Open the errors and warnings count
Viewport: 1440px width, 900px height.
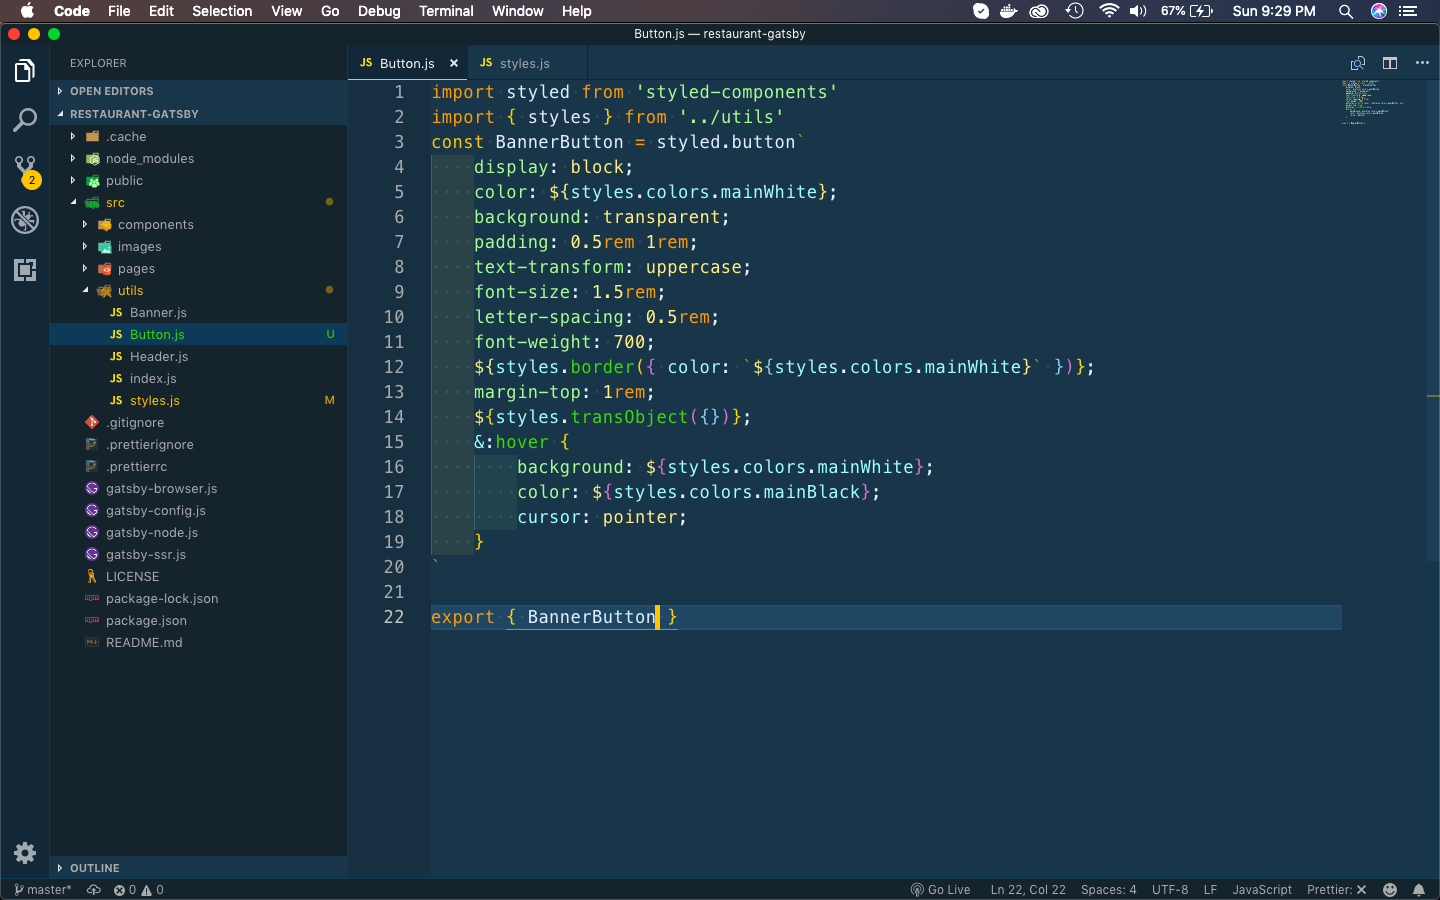(x=138, y=890)
